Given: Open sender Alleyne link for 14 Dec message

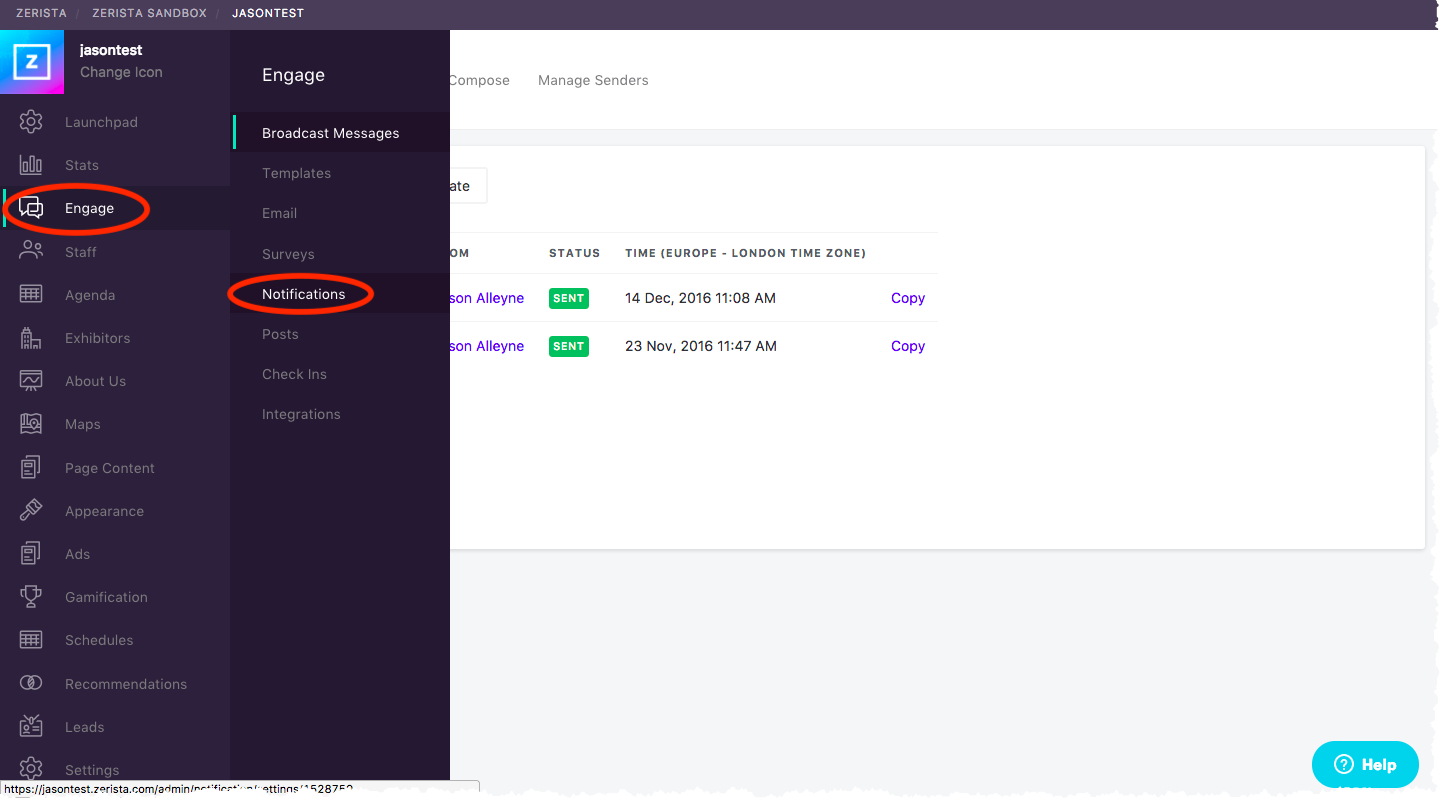Looking at the screenshot, I should [487, 298].
